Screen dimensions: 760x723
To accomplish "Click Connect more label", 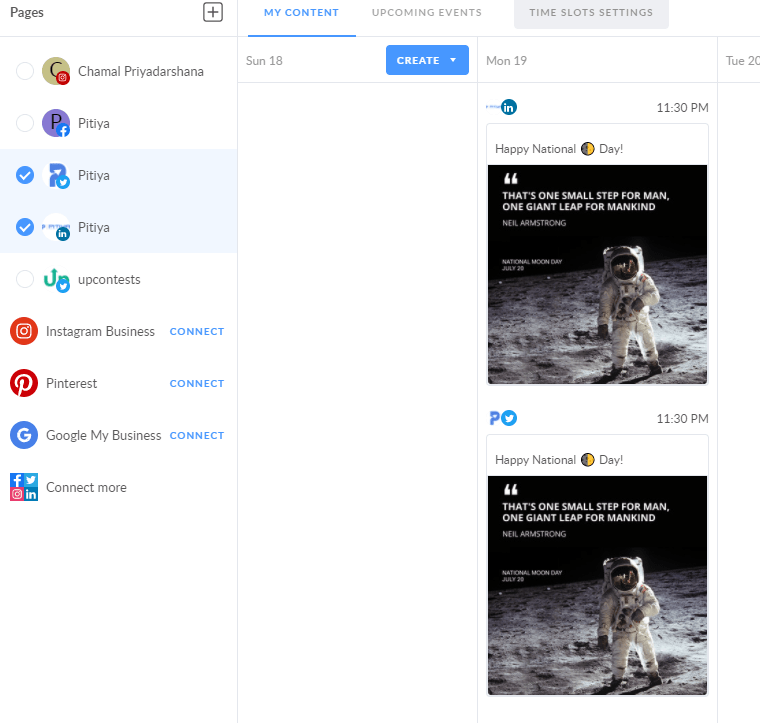I will coord(86,487).
